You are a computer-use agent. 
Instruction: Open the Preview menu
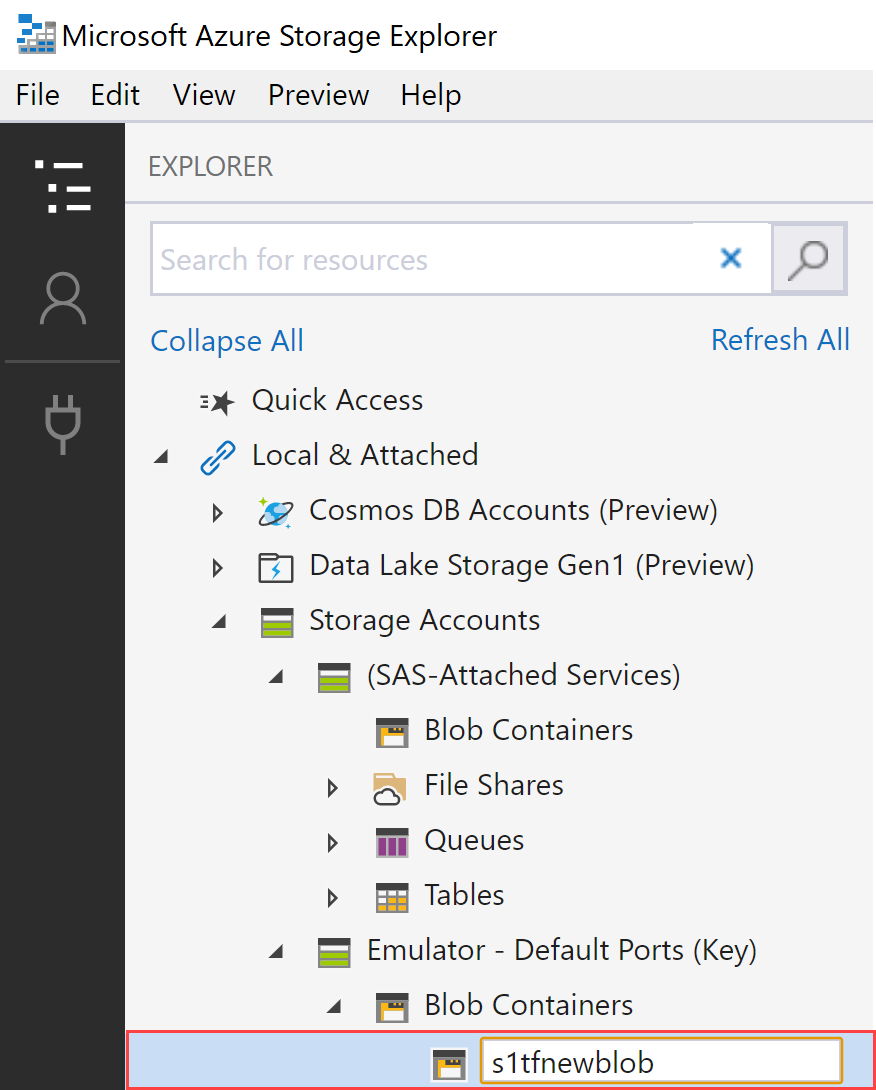pyautogui.click(x=318, y=95)
